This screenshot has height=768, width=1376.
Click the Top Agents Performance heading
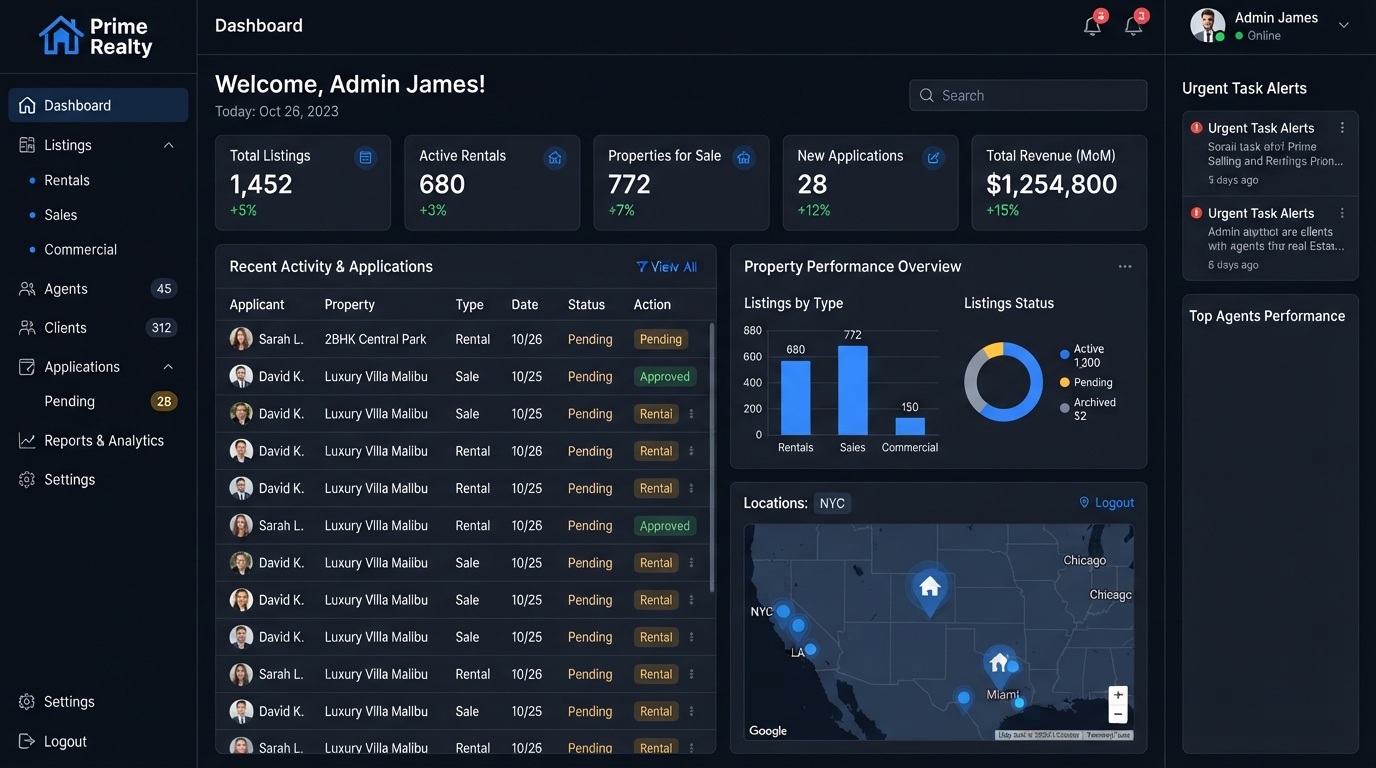pyautogui.click(x=1267, y=316)
